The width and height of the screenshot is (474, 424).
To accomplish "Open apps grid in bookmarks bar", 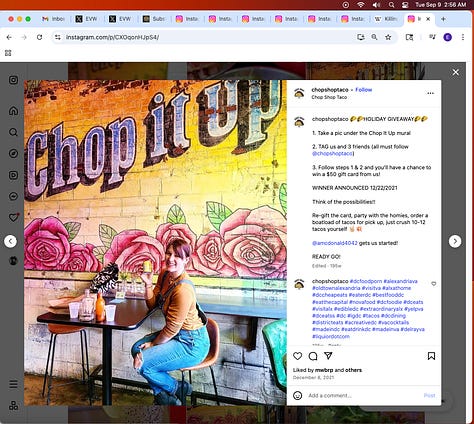I will (x=8, y=53).
